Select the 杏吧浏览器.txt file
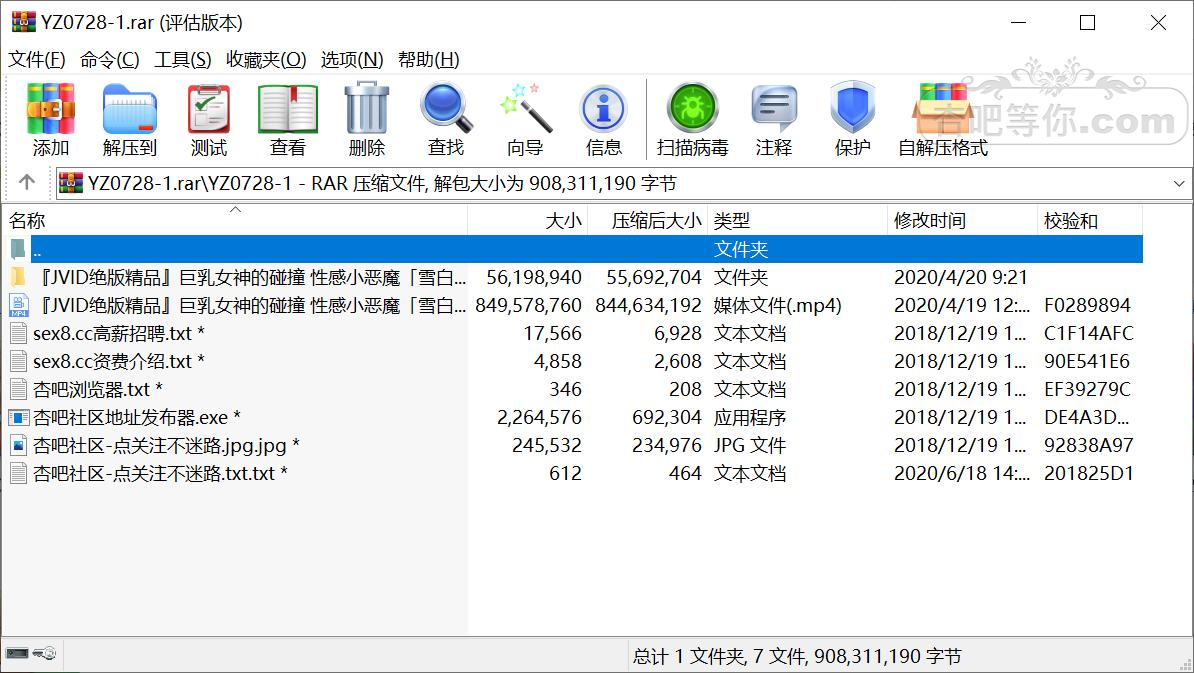Screen dimensions: 1194x673 [97, 390]
